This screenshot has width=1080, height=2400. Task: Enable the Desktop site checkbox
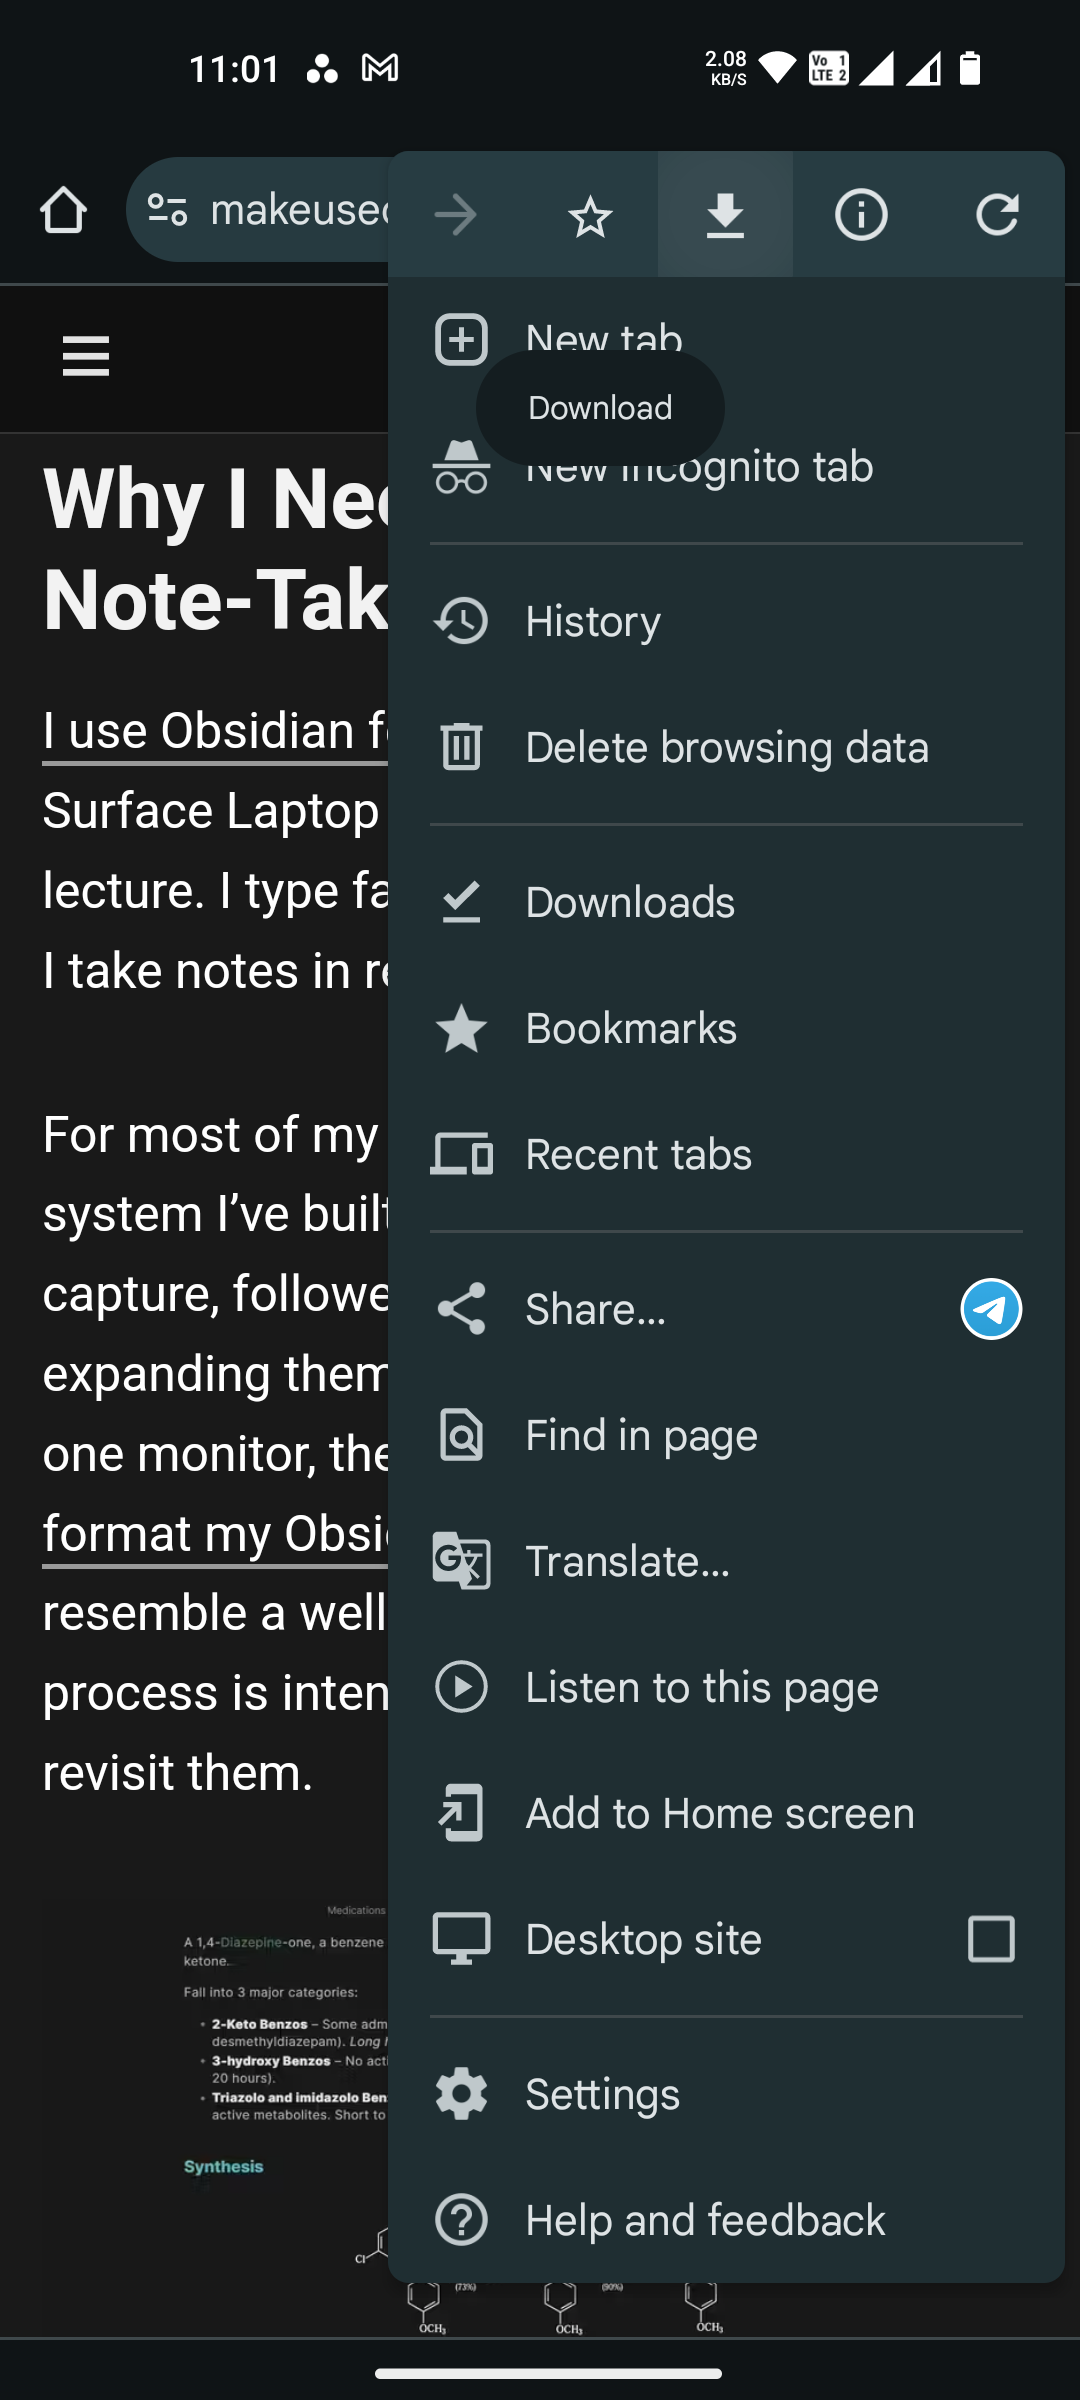(x=989, y=1939)
